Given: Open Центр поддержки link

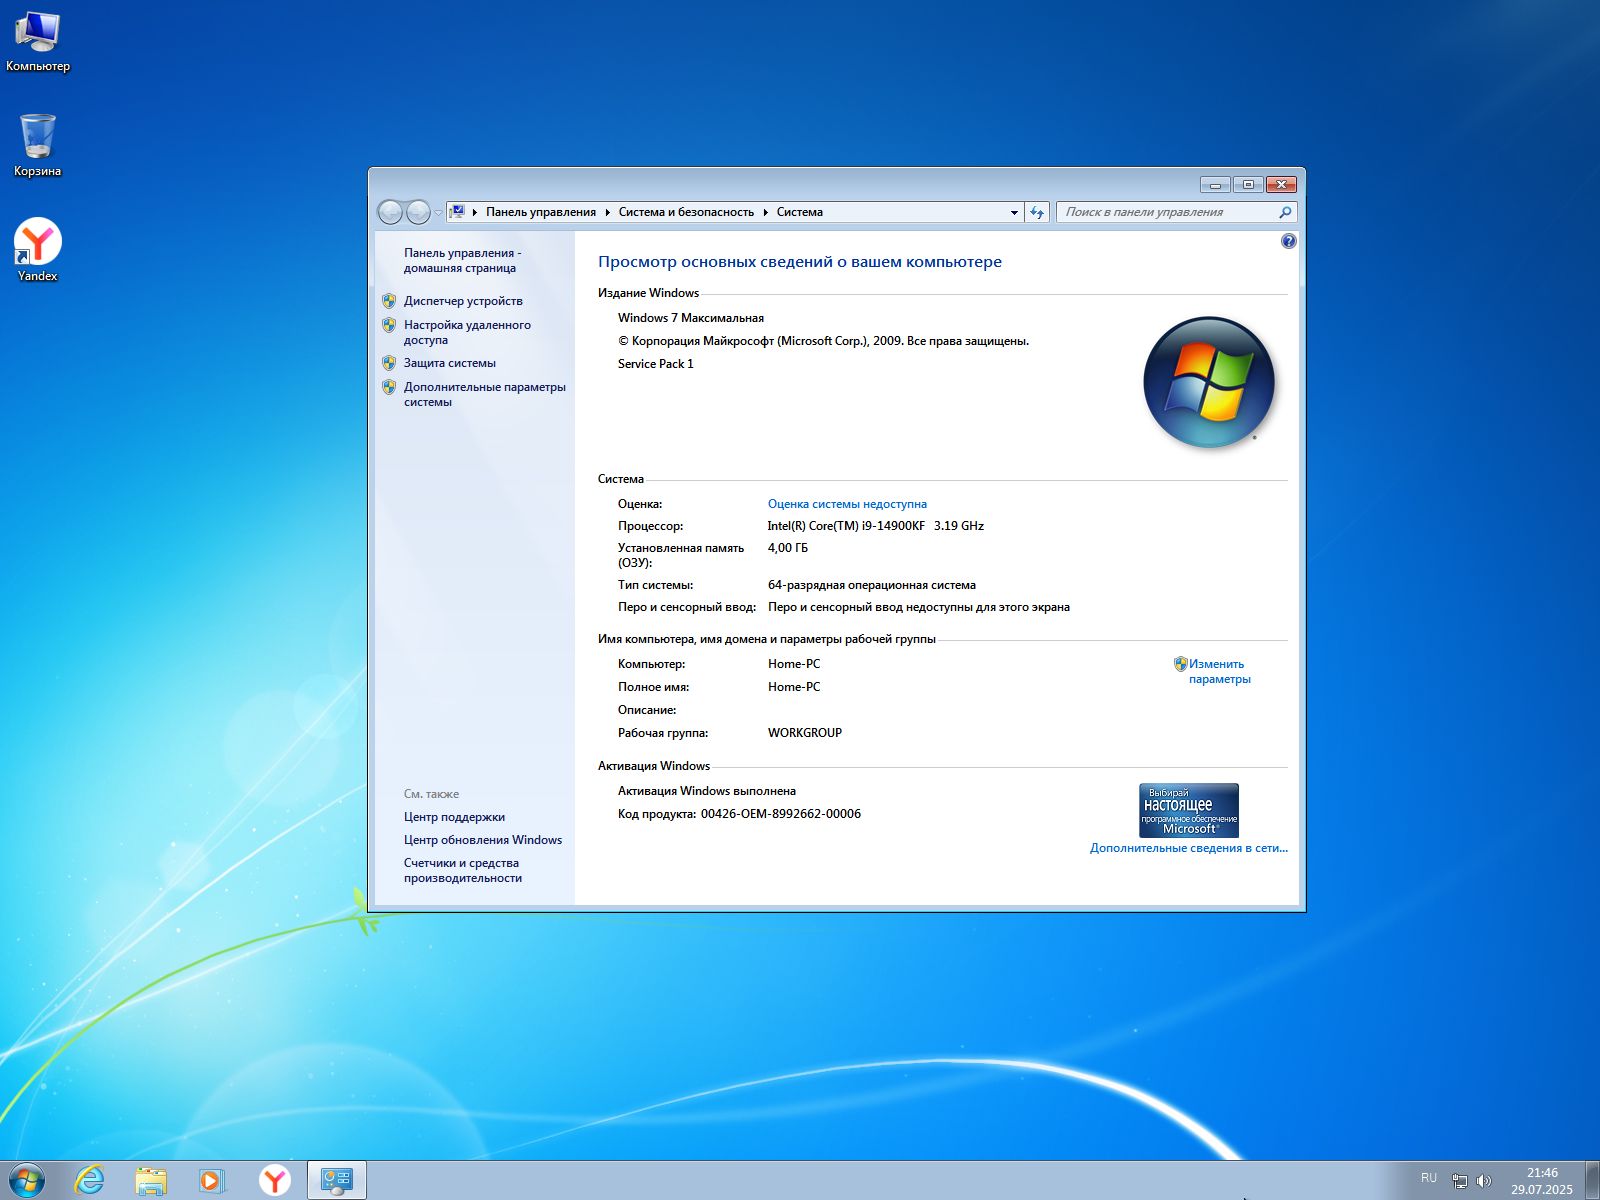Looking at the screenshot, I should coord(454,817).
